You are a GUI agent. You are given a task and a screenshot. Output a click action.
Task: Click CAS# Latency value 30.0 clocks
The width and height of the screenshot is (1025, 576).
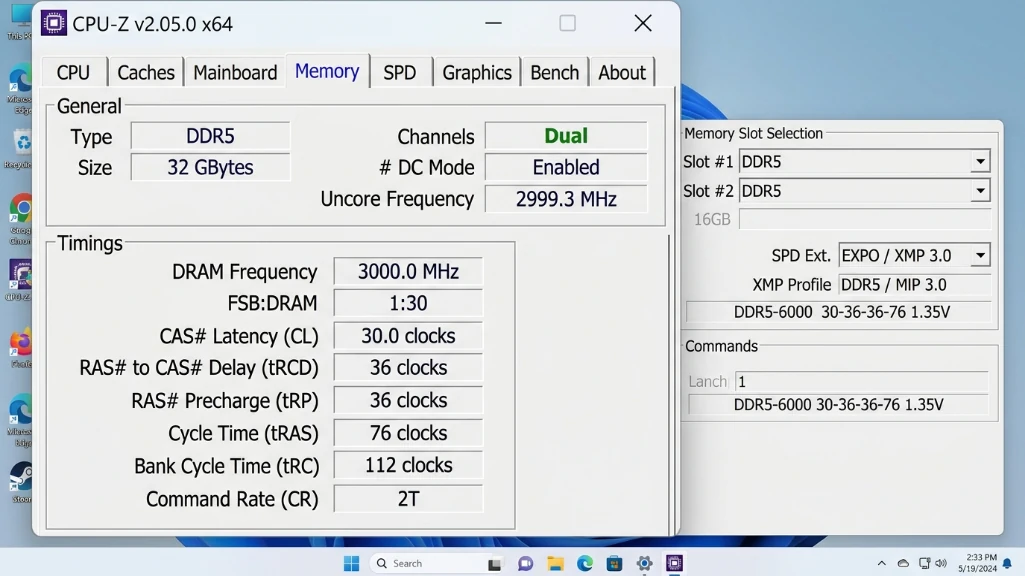click(x=408, y=336)
